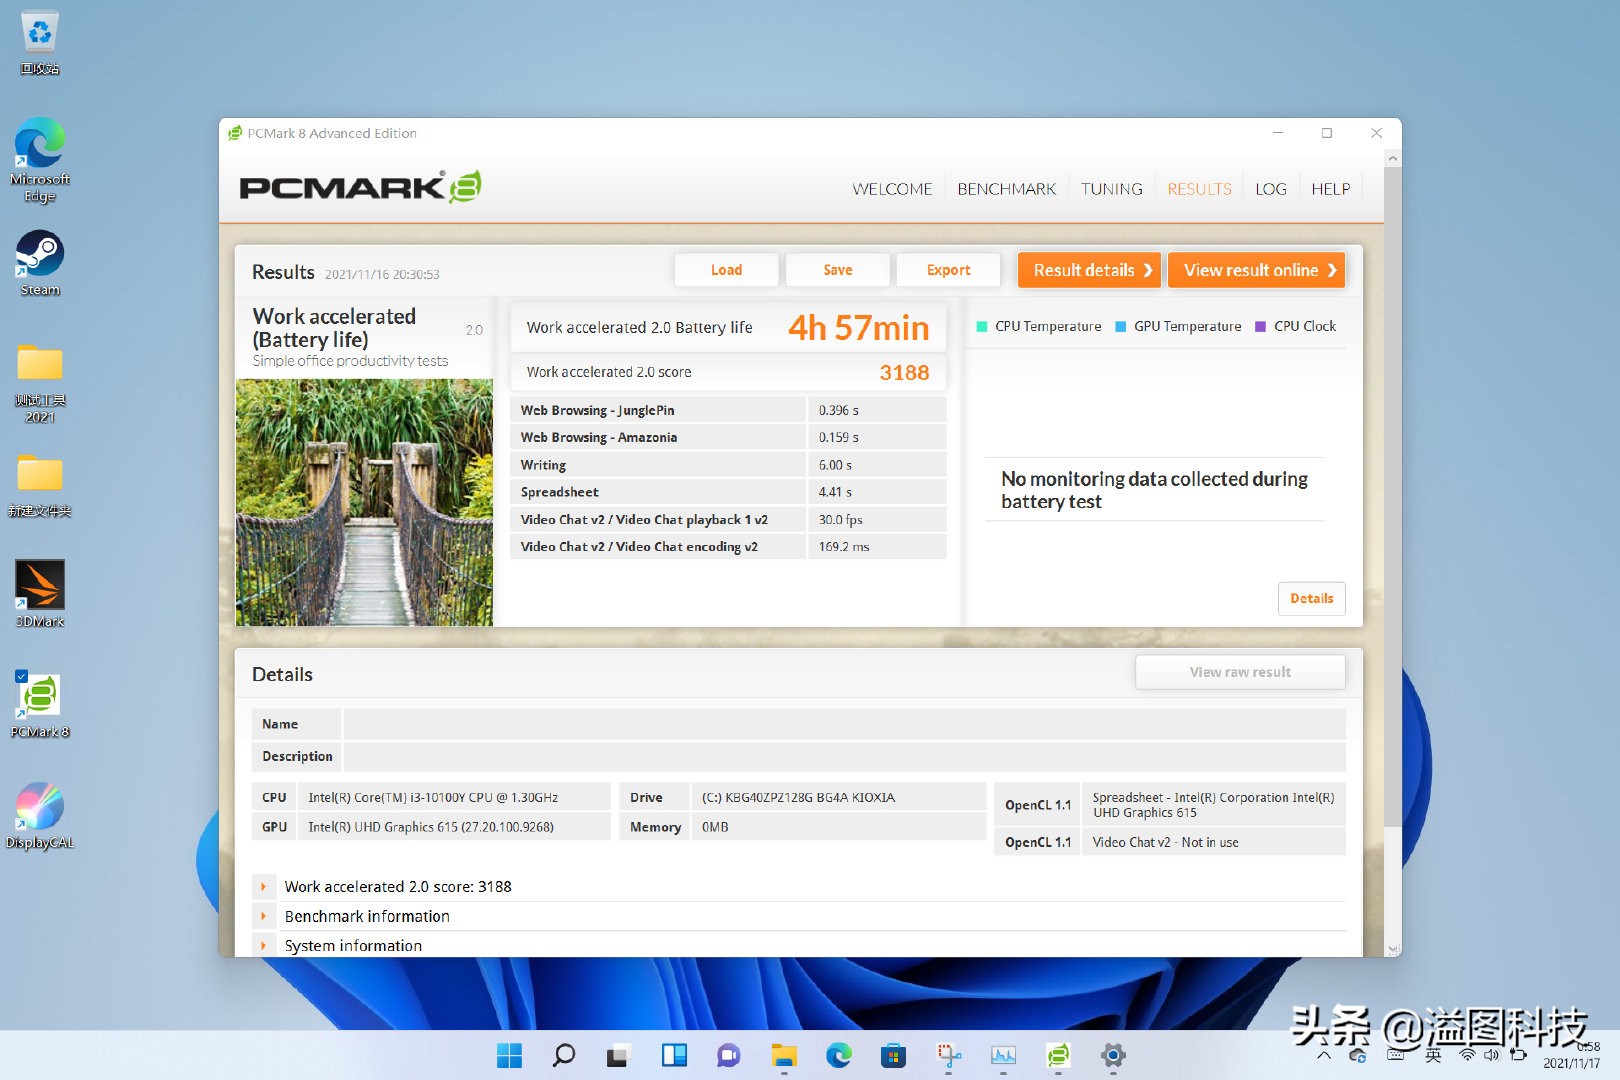Open Snipping Tool in taskbar
The width and height of the screenshot is (1620, 1080).
point(948,1055)
